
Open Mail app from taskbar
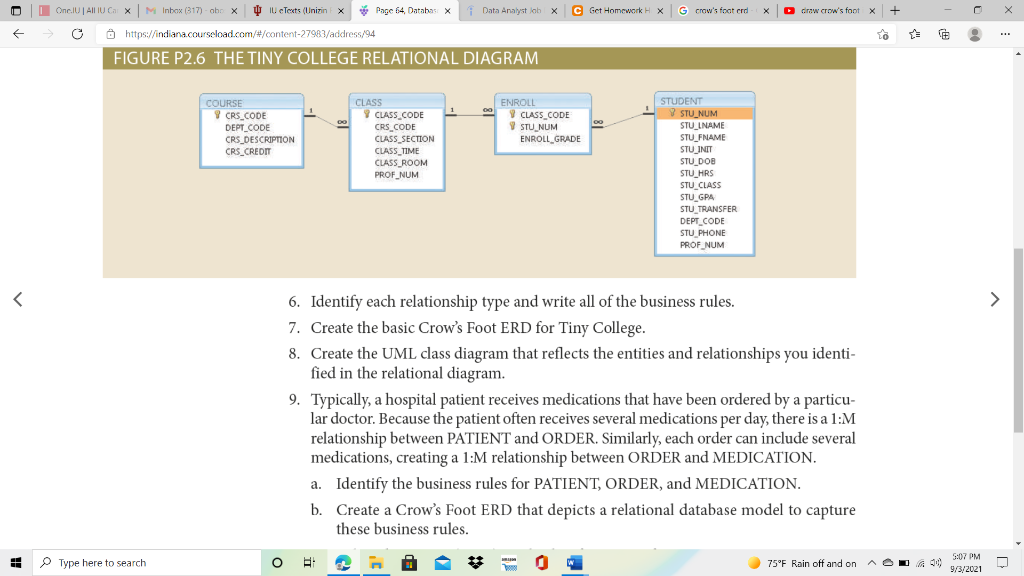pyautogui.click(x=443, y=562)
